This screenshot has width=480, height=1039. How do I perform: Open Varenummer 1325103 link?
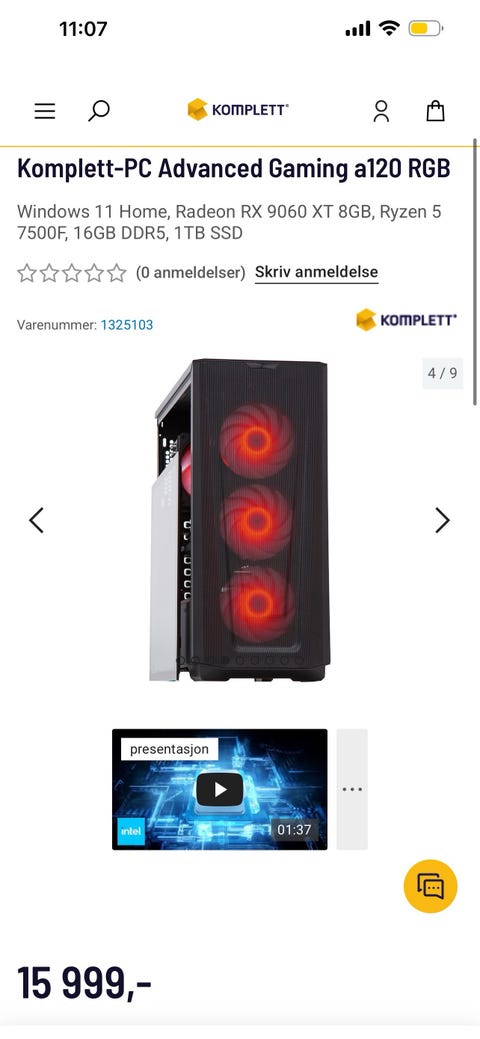pyautogui.click(x=127, y=325)
